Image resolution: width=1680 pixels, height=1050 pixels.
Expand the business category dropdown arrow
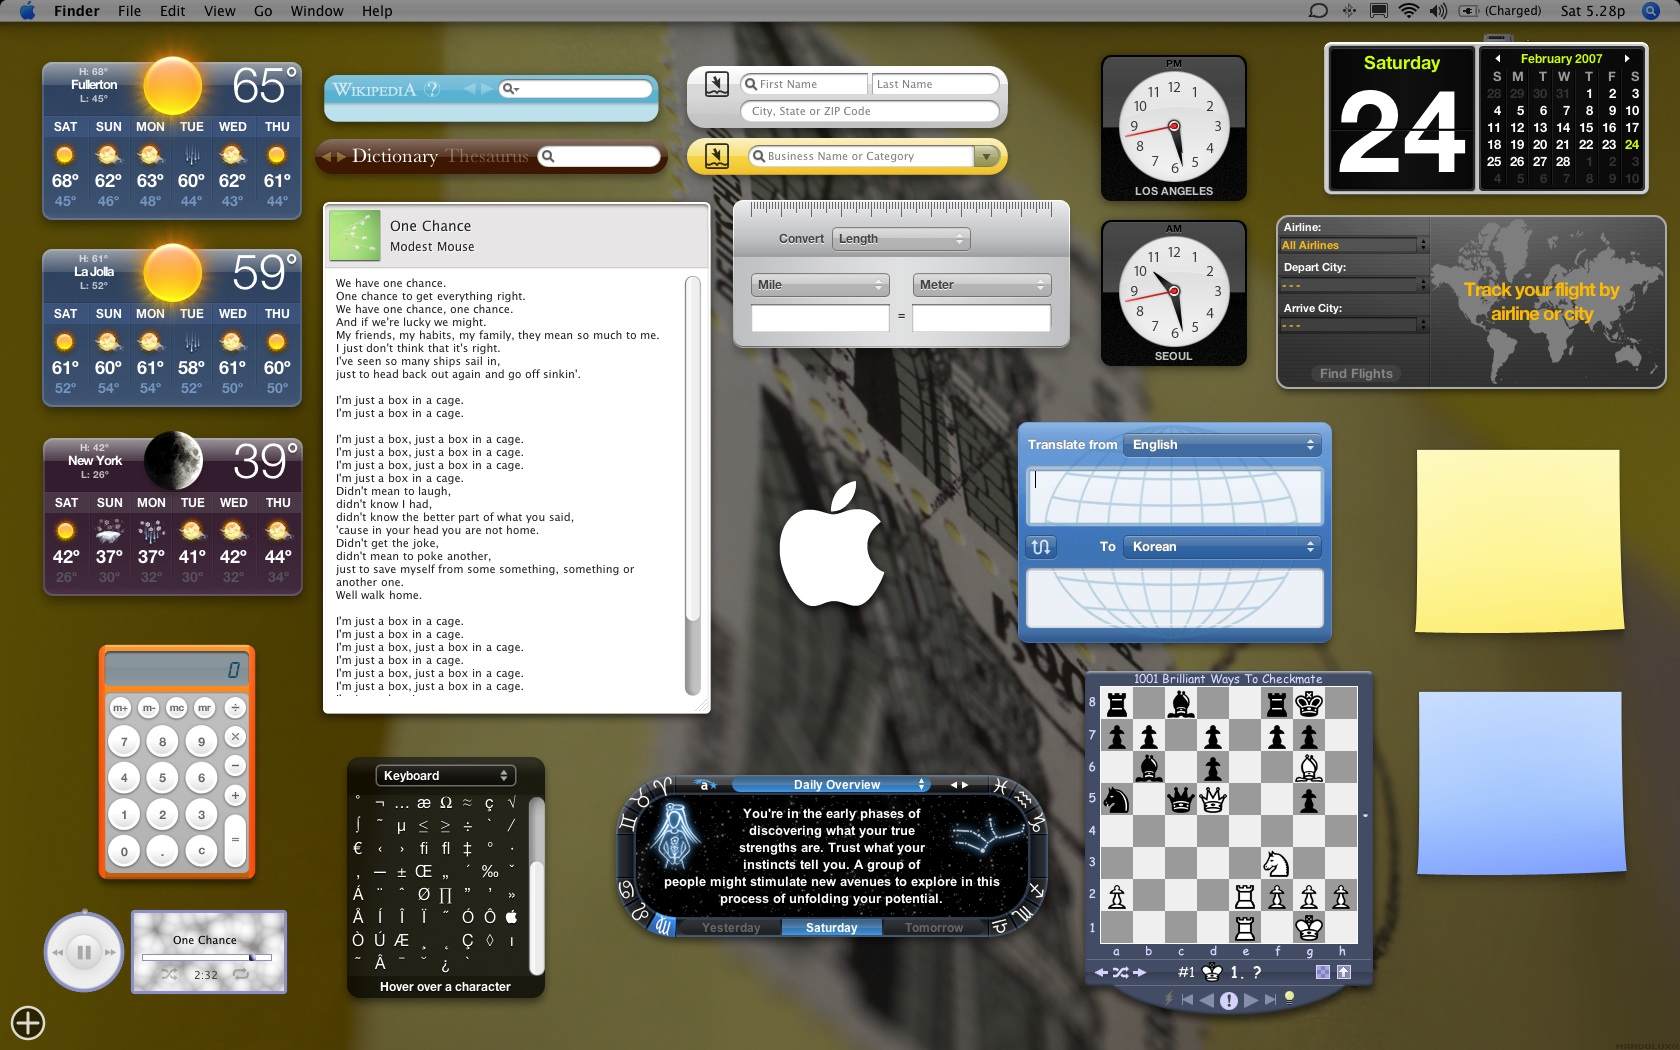click(987, 156)
